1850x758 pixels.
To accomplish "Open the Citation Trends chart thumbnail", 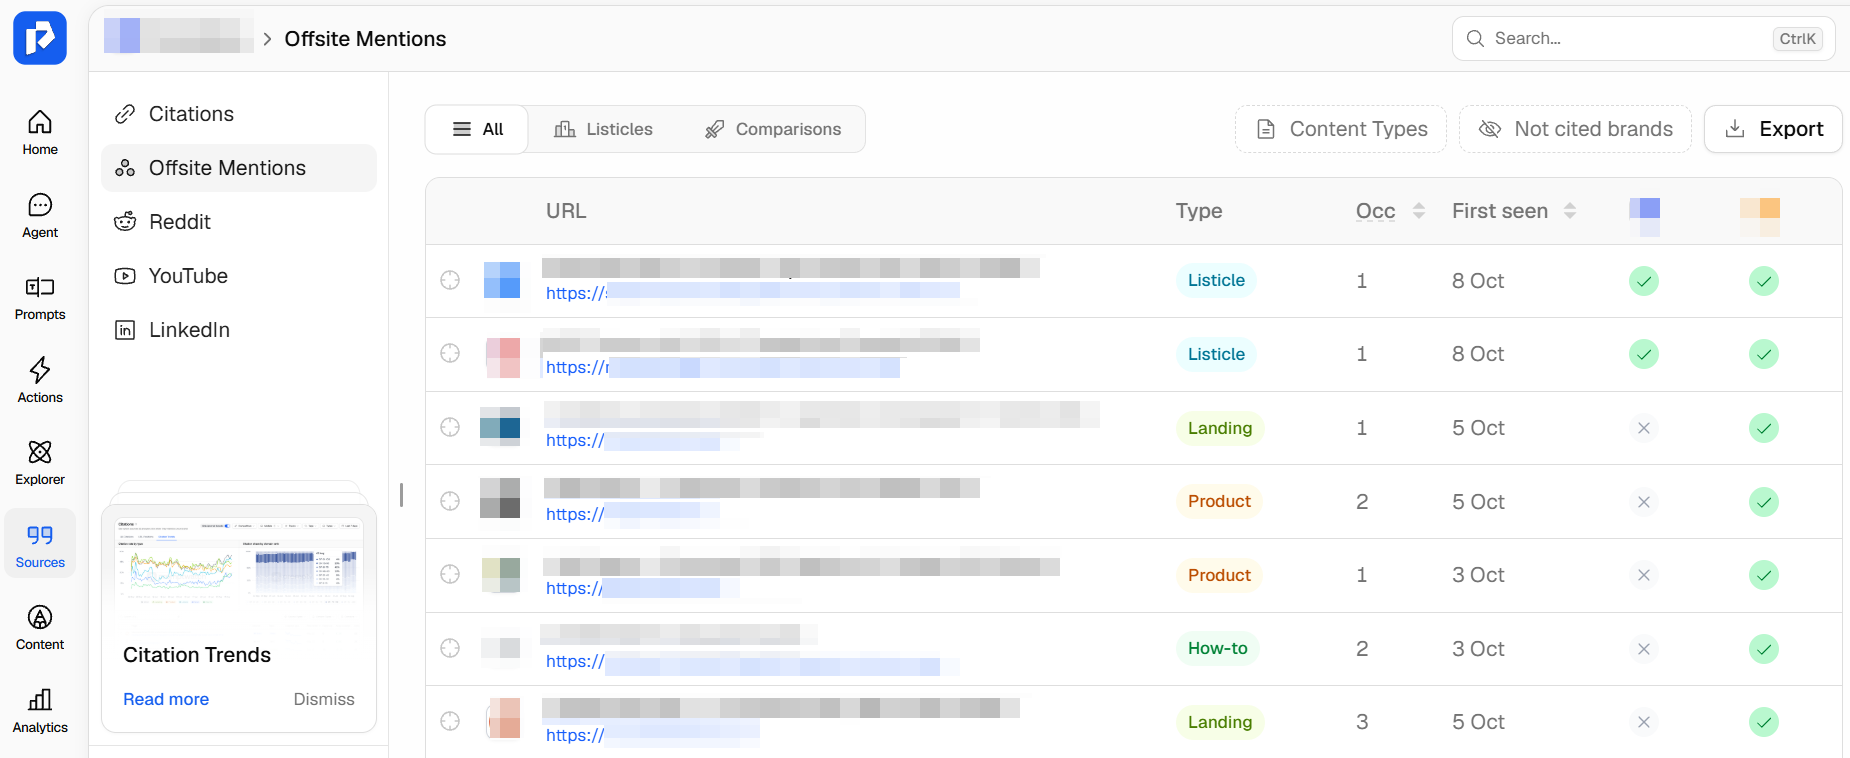I will (239, 564).
